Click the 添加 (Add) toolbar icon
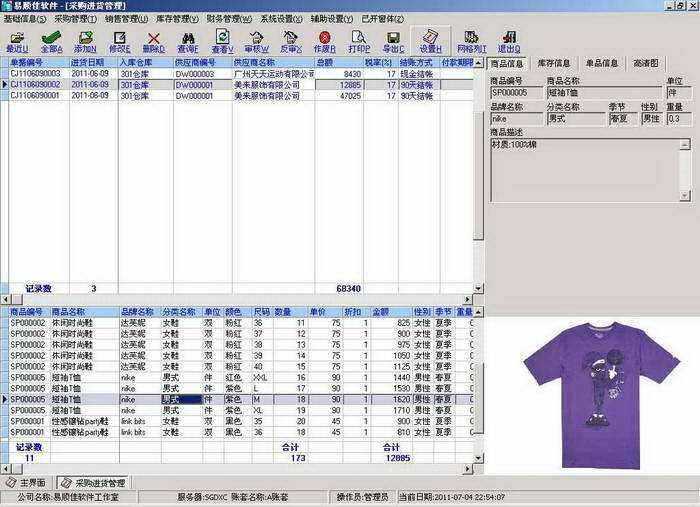Screen dimensions: 700x507 (x=85, y=42)
